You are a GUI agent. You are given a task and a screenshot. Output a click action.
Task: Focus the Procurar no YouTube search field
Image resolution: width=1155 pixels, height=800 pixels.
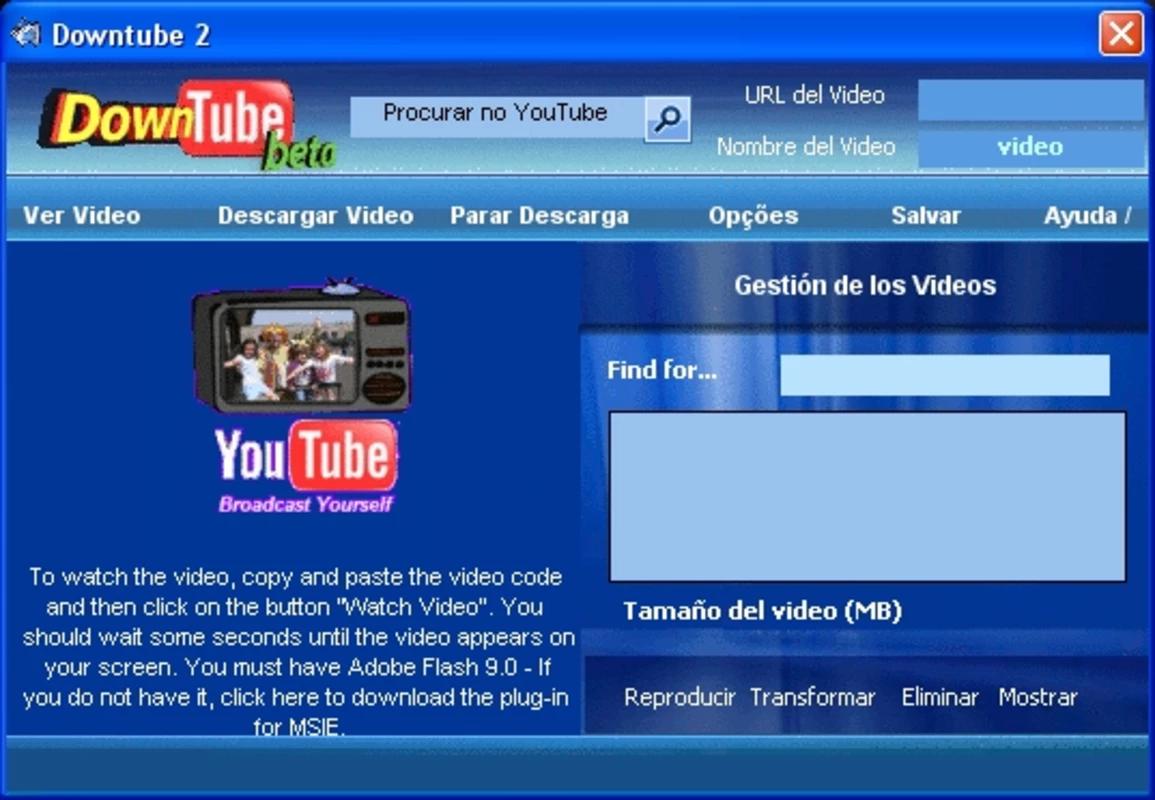[x=497, y=117]
